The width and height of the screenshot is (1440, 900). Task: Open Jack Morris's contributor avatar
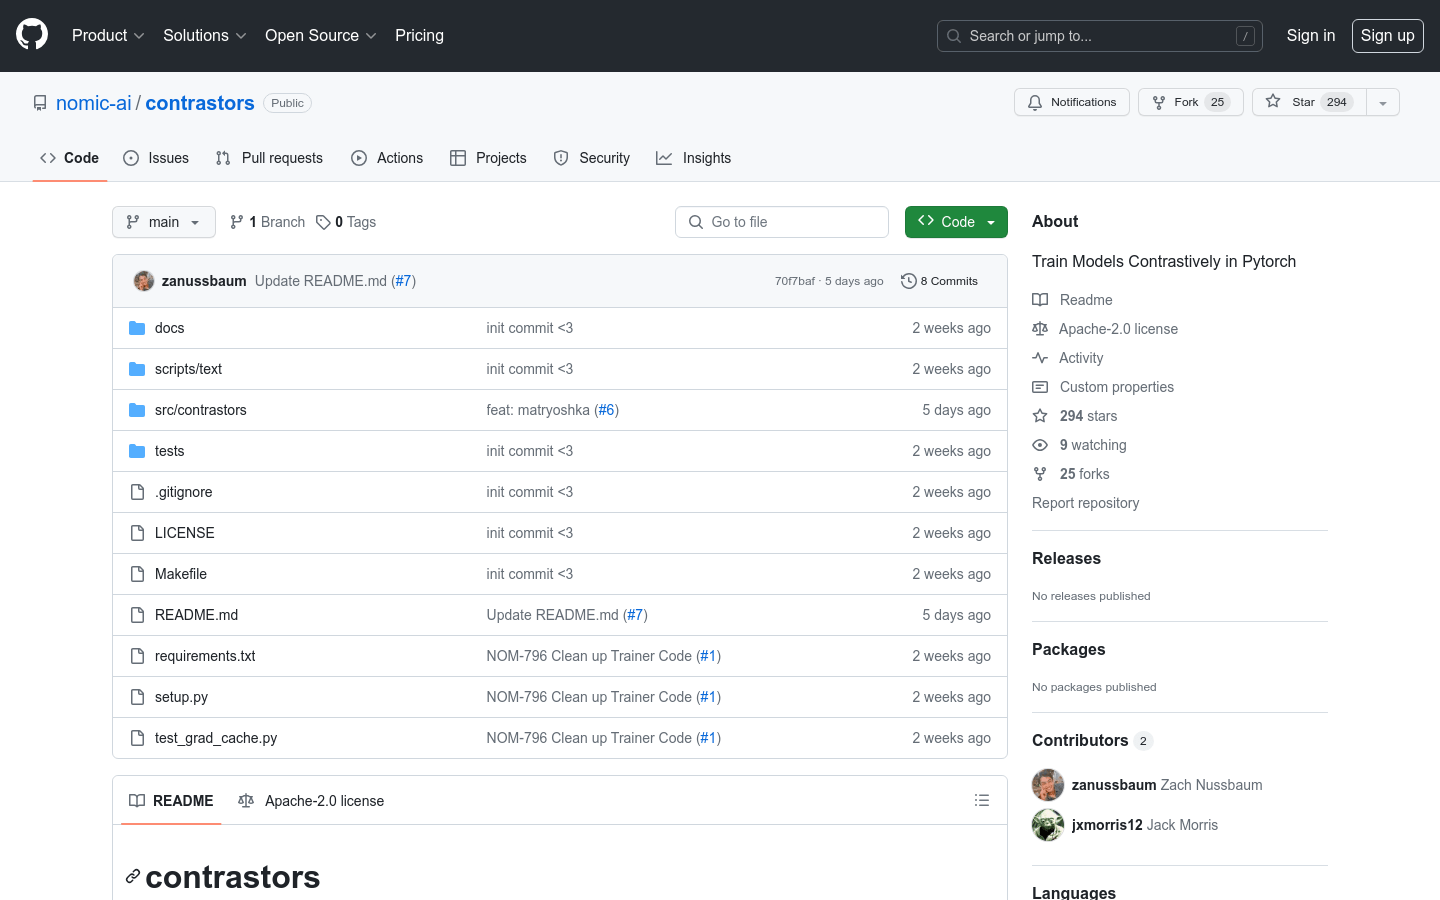coord(1048,825)
